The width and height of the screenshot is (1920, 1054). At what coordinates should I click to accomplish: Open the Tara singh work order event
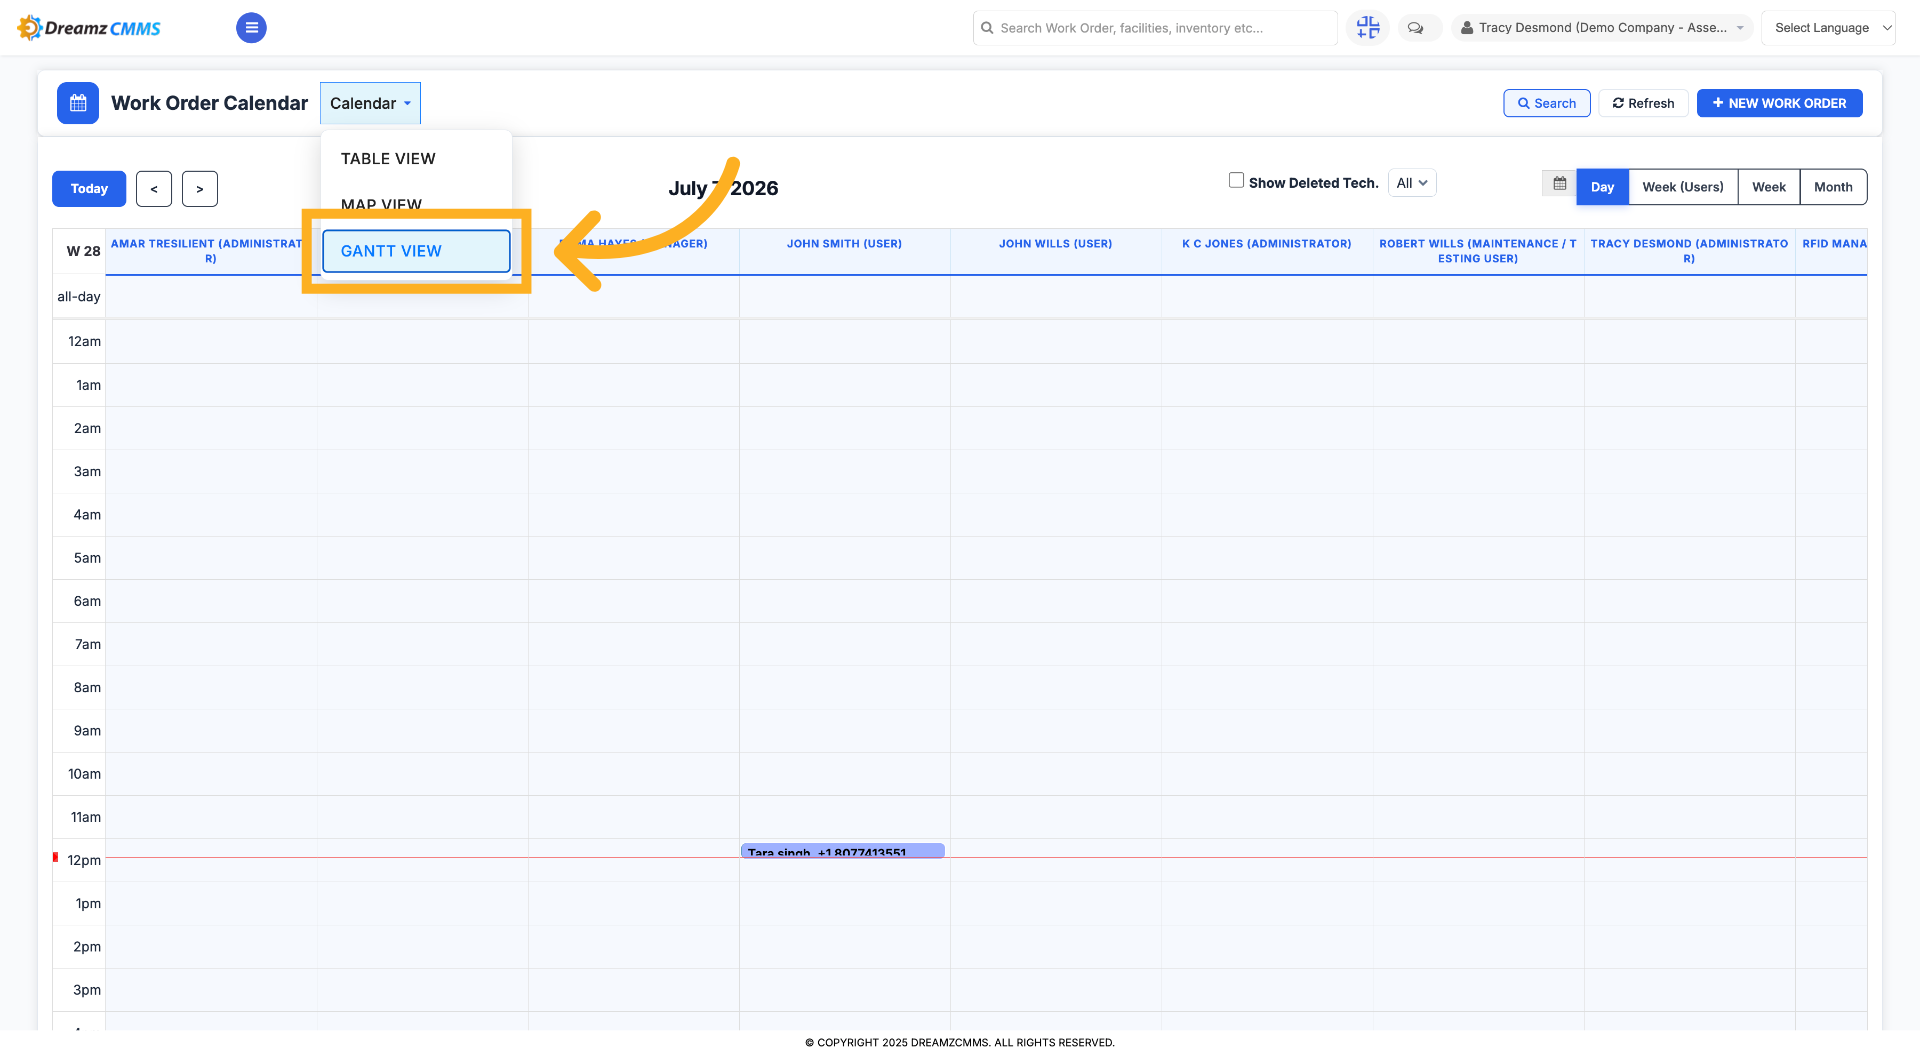pyautogui.click(x=842, y=851)
